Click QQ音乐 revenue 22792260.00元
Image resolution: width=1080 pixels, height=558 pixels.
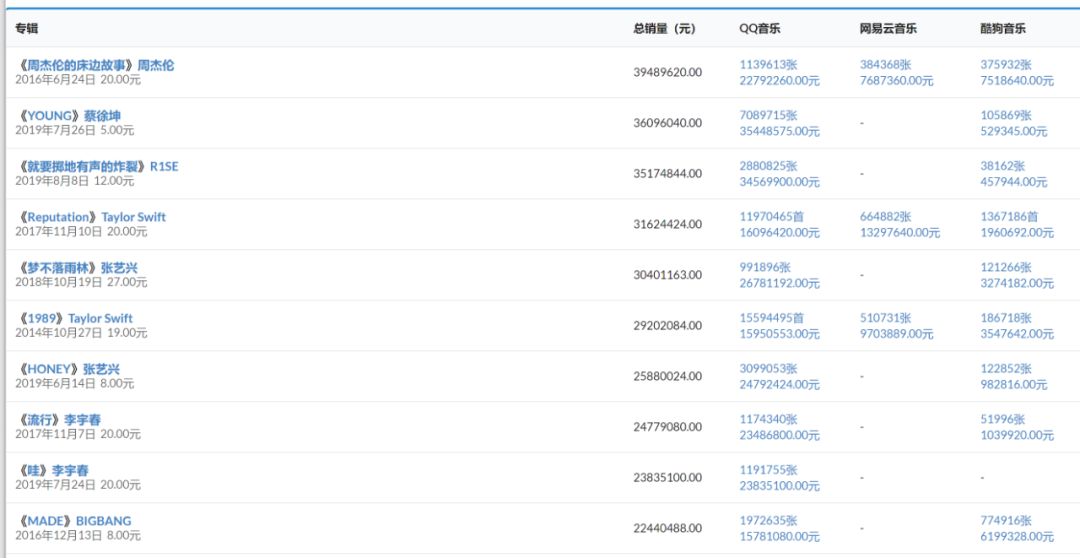[x=780, y=81]
